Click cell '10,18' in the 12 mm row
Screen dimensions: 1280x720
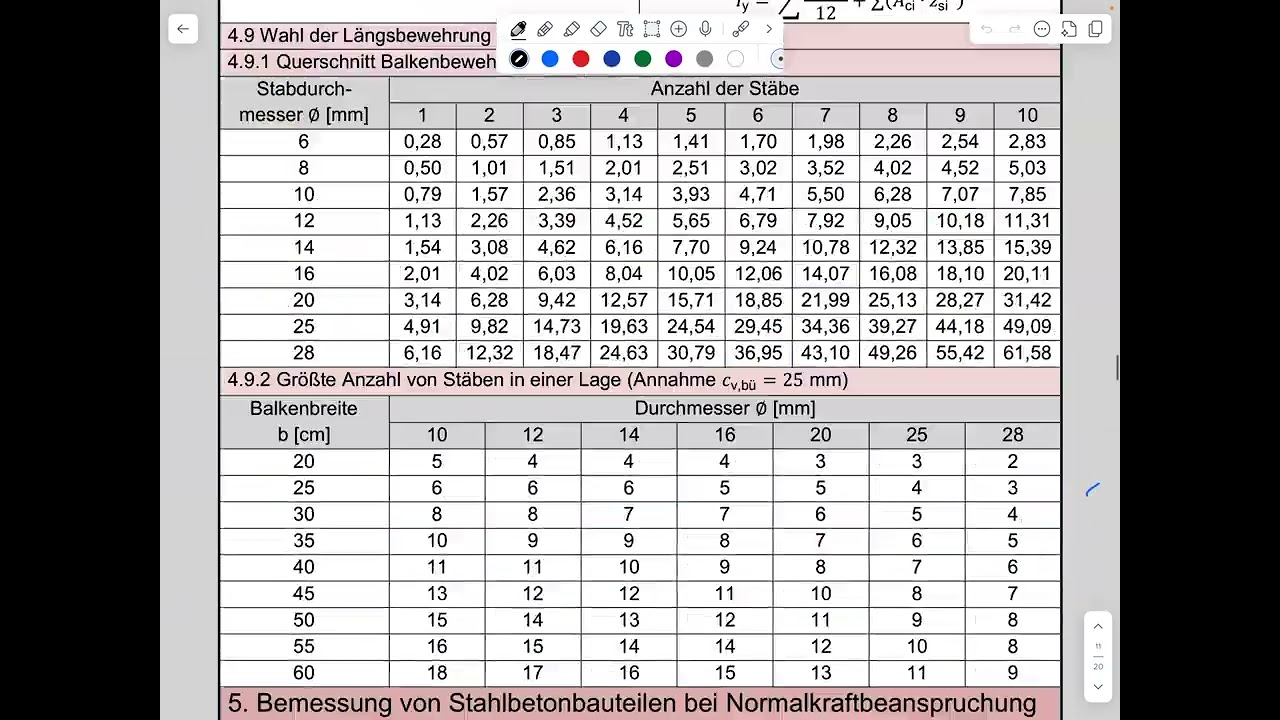tap(960, 221)
